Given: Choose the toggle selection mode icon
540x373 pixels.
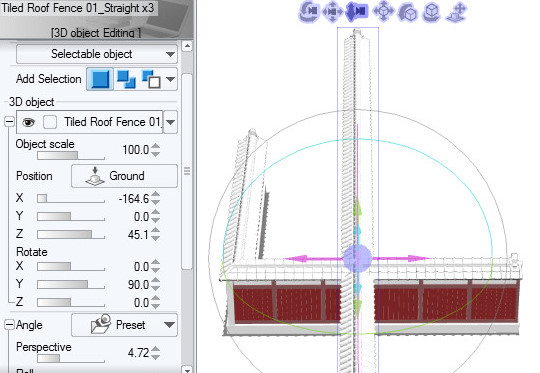Looking at the screenshot, I should (152, 79).
